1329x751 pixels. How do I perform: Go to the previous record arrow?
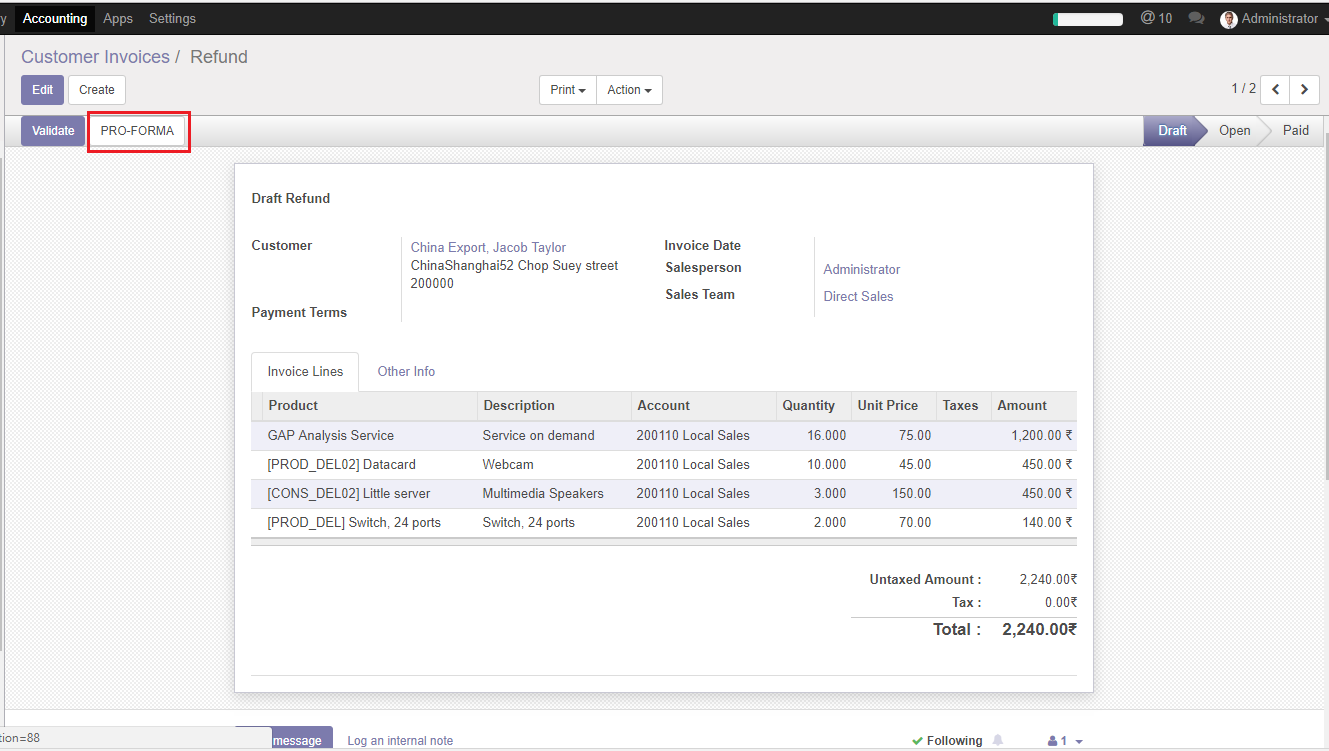tap(1274, 89)
